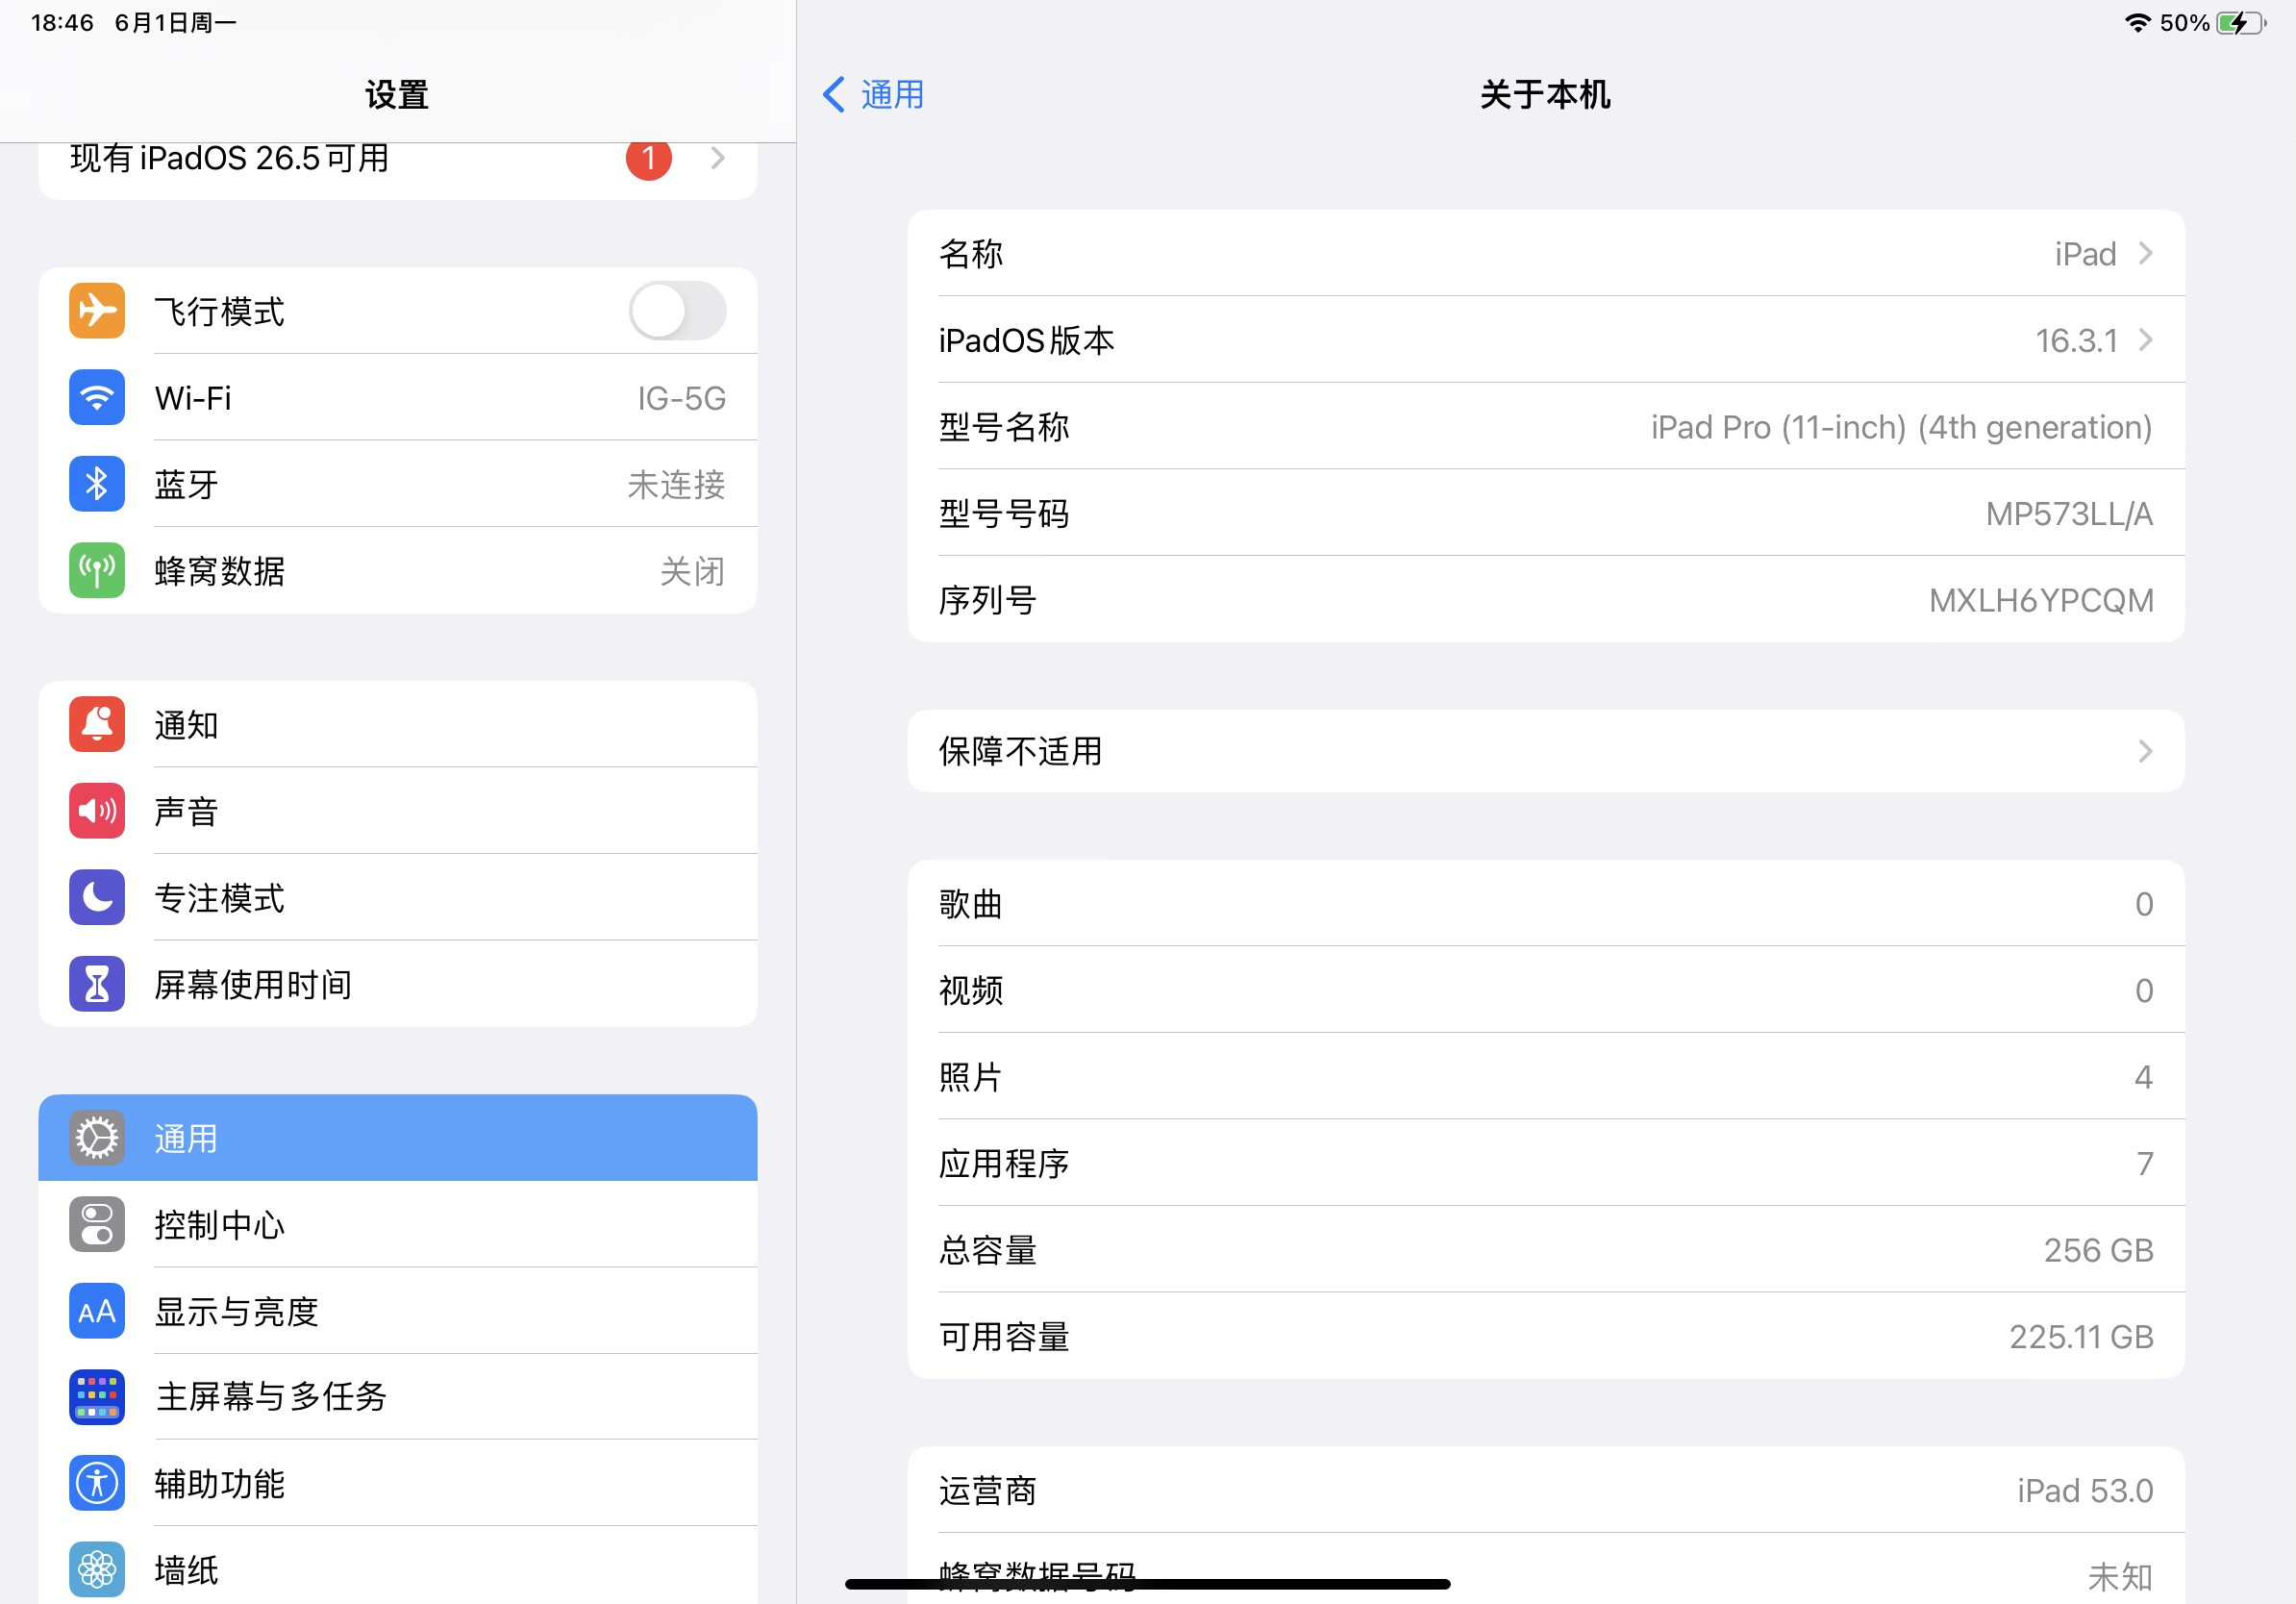Open the iPadOS 版本 disclosure chevron
Image resolution: width=2296 pixels, height=1604 pixels.
tap(2145, 340)
